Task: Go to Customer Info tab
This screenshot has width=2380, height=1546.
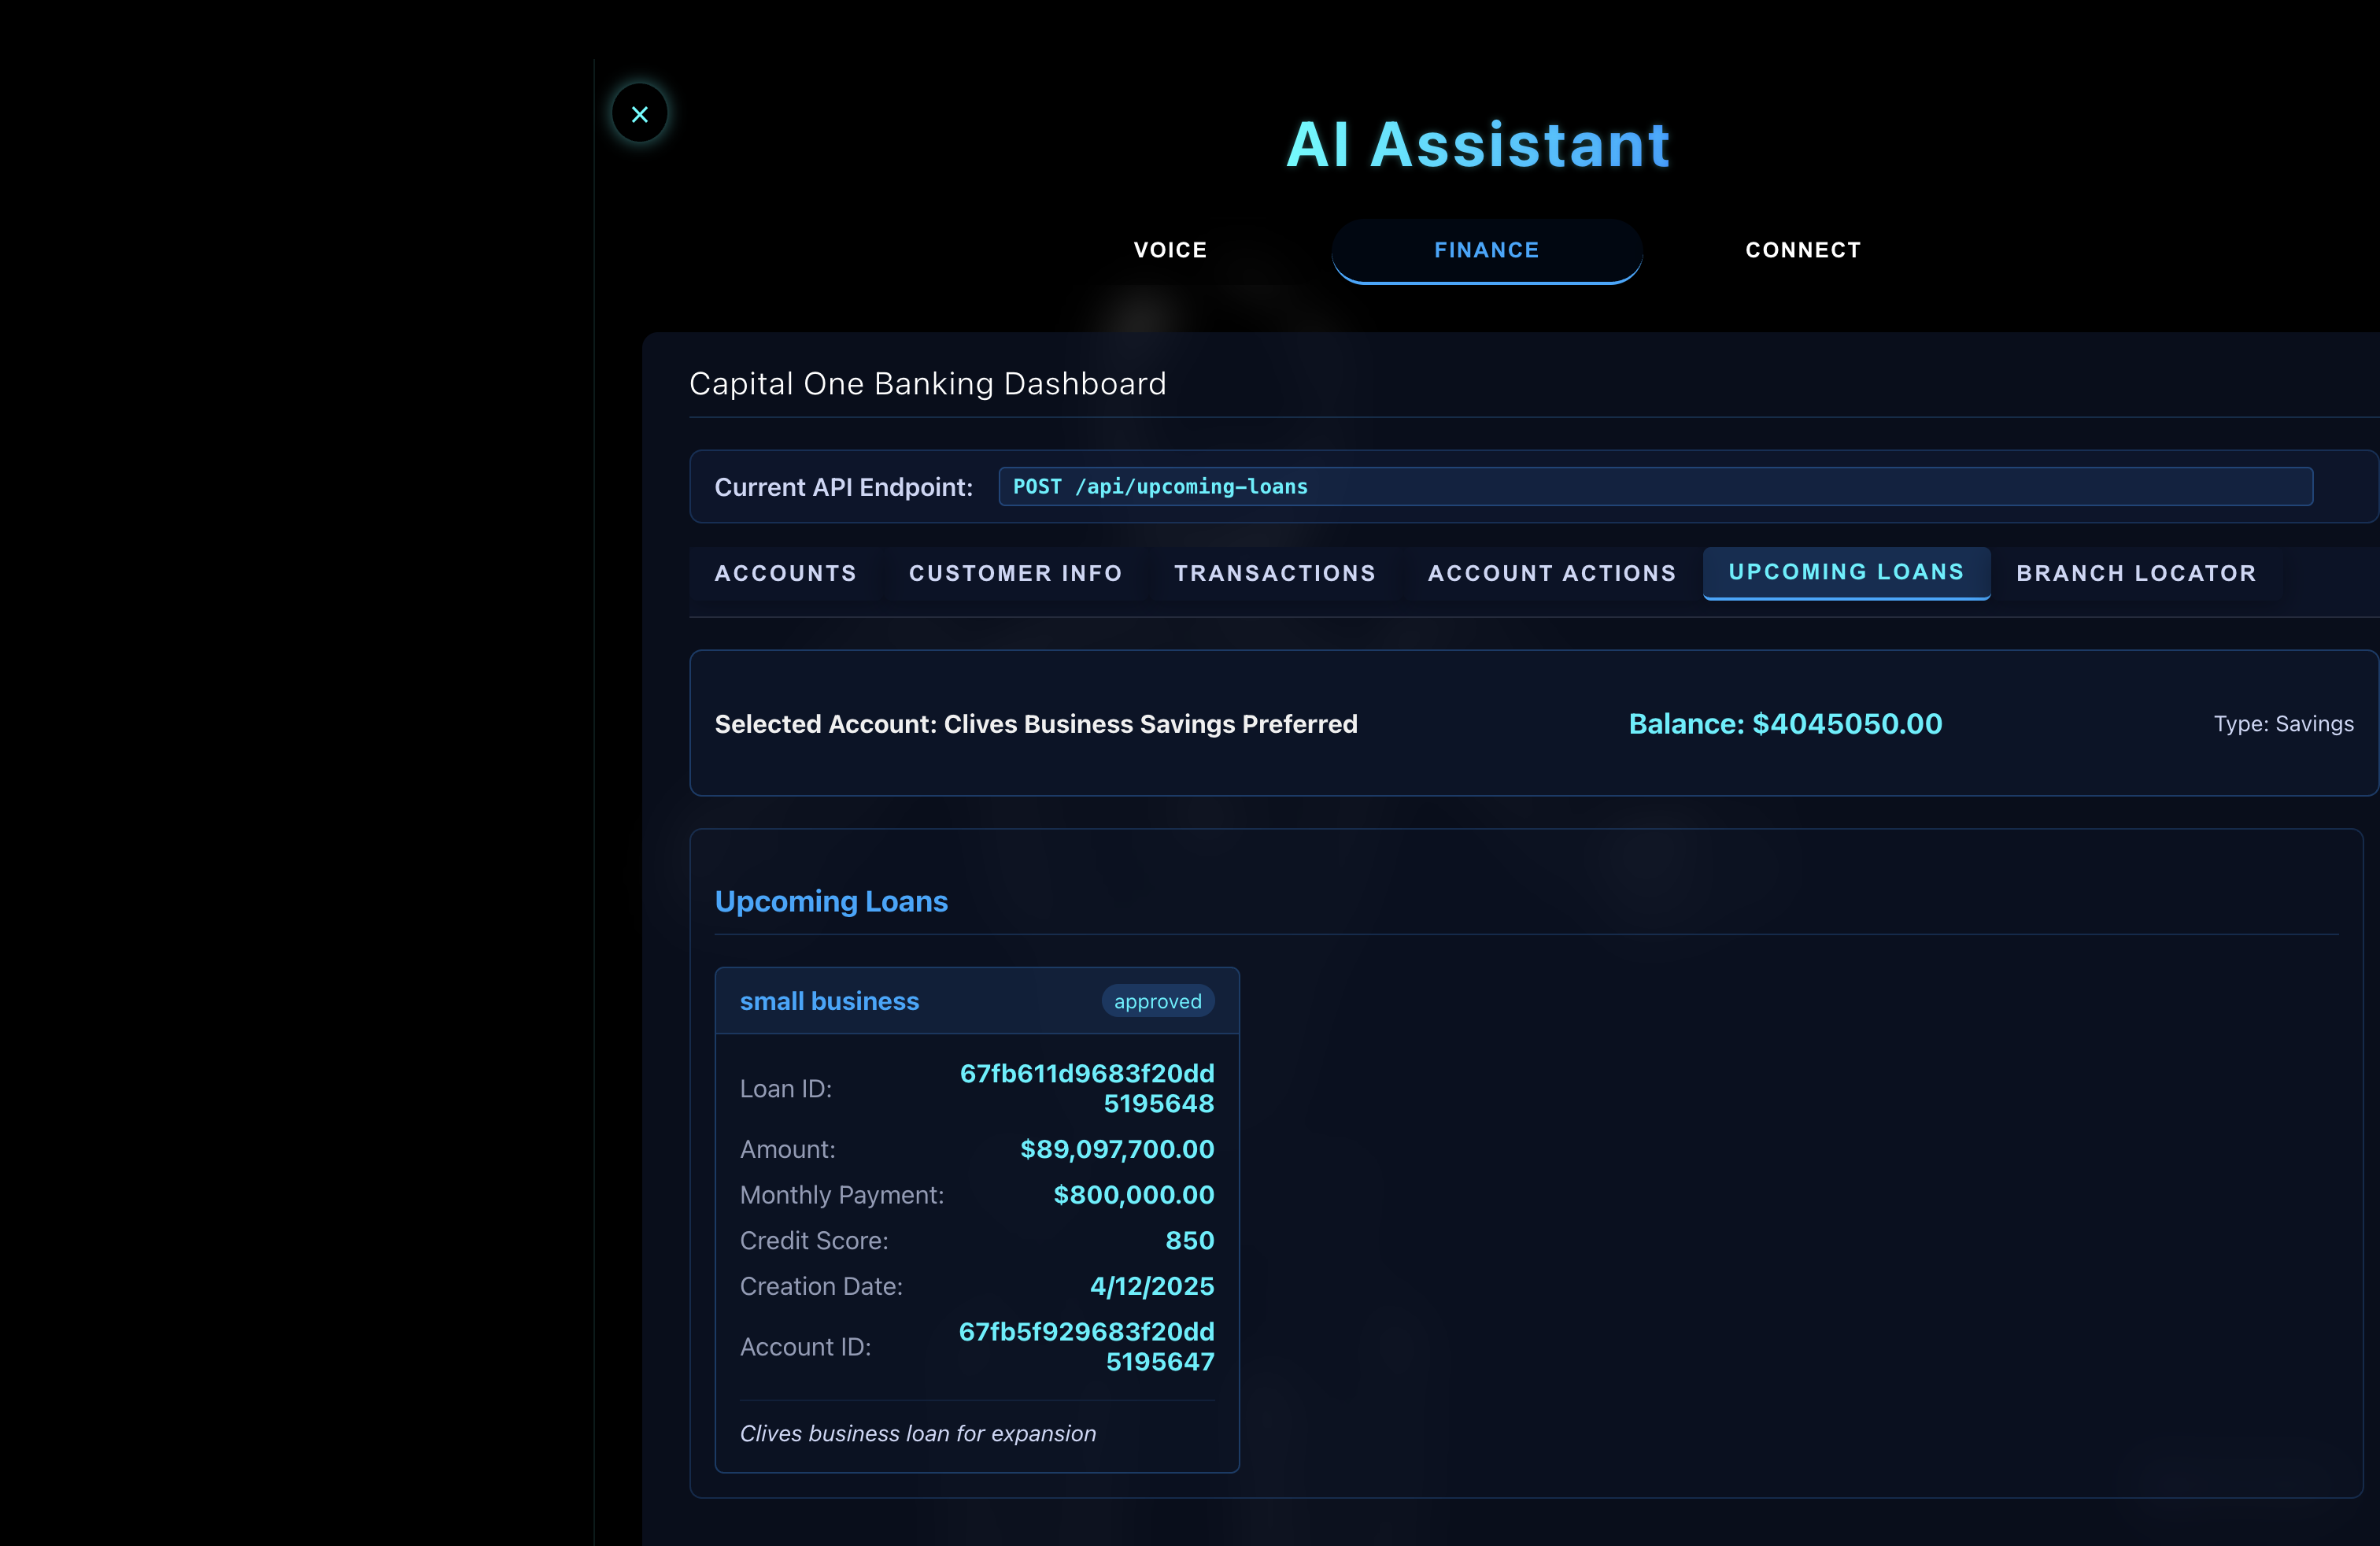Action: 1015,573
